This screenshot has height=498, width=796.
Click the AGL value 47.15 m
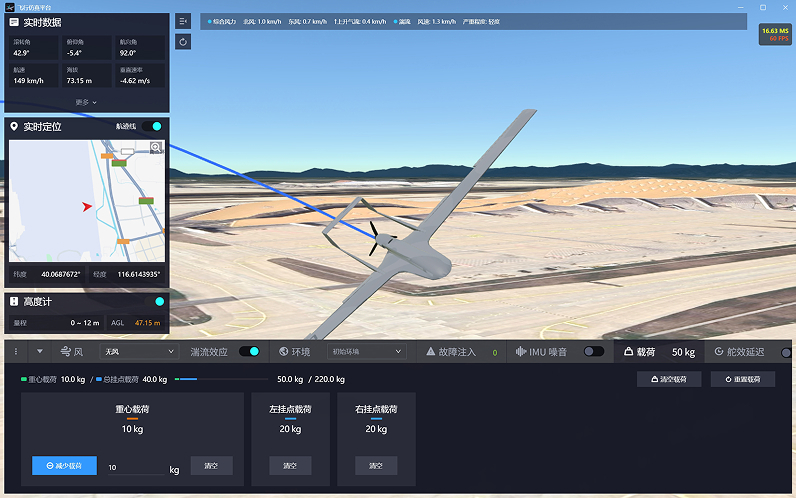(x=147, y=323)
